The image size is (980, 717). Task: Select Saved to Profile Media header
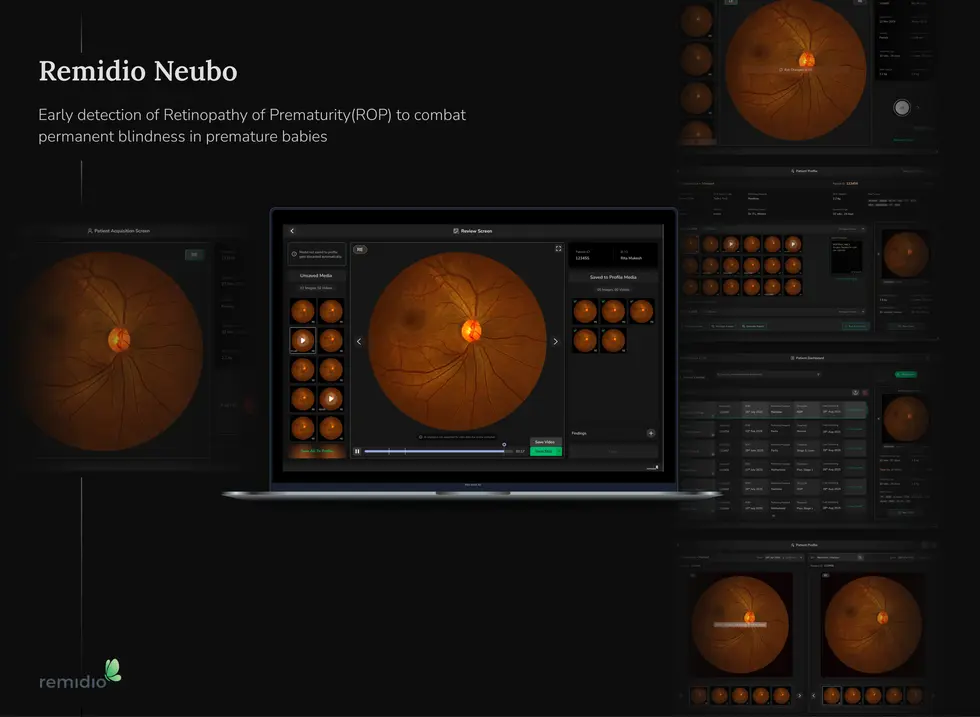coord(613,277)
